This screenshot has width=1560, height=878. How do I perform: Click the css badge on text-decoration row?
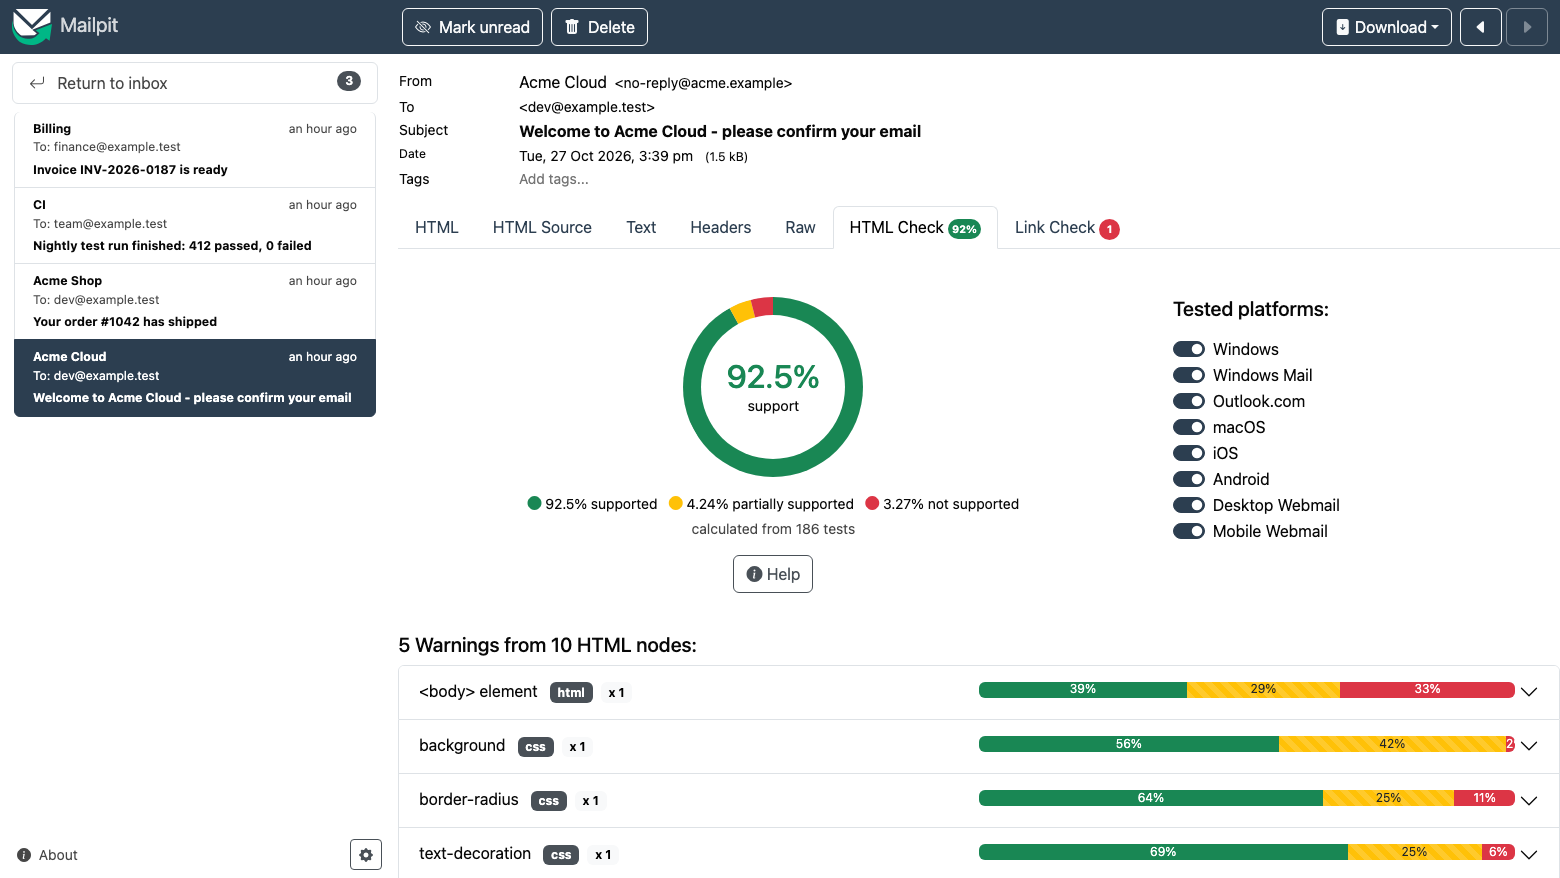(x=561, y=854)
